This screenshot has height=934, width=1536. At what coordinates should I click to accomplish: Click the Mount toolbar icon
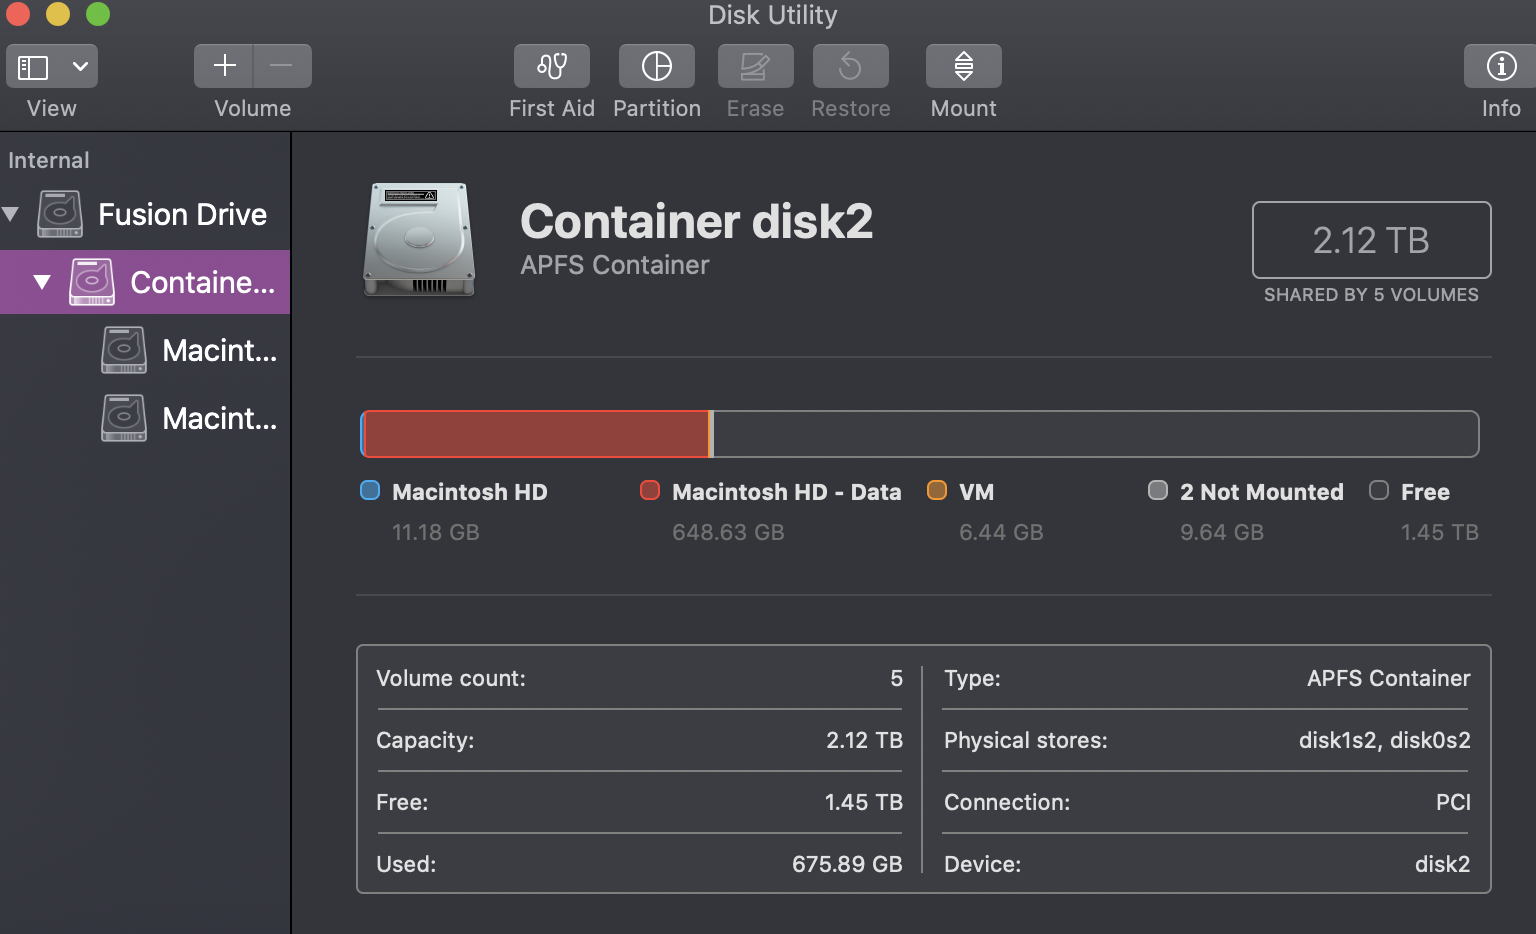[963, 66]
